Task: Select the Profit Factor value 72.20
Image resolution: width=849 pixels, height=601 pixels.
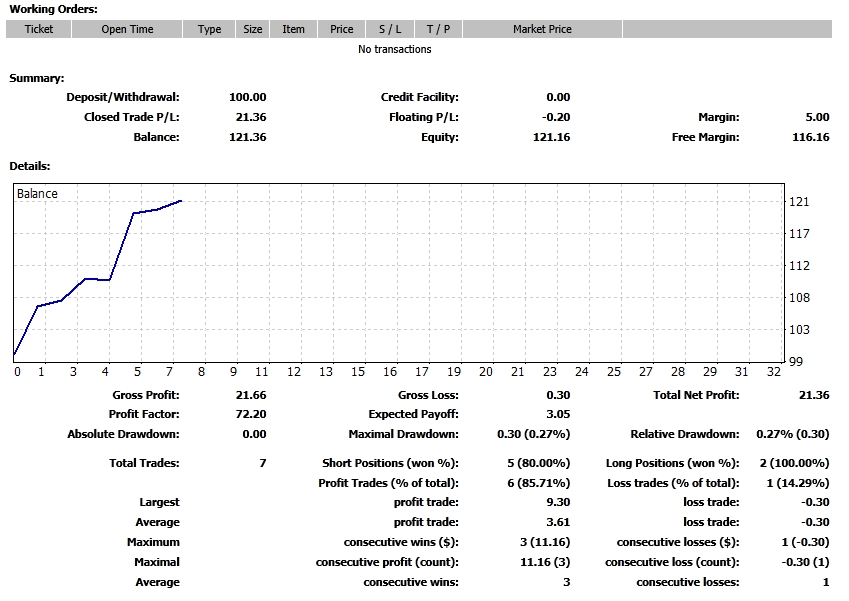Action: click(251, 414)
